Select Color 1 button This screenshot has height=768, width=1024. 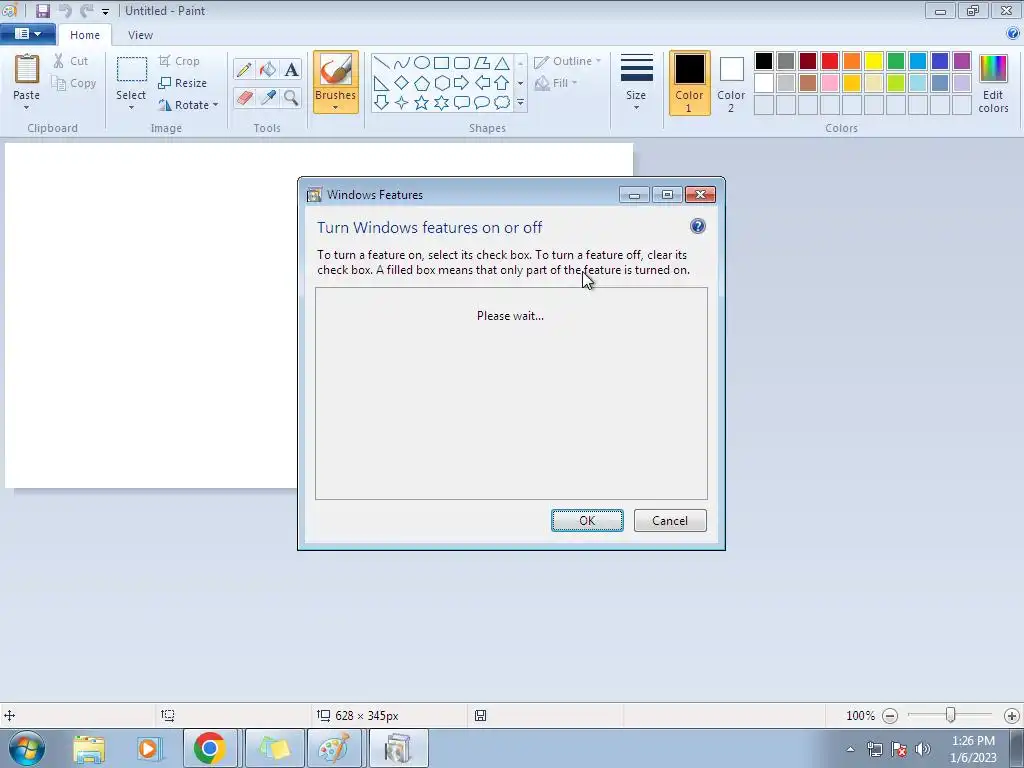click(x=690, y=82)
